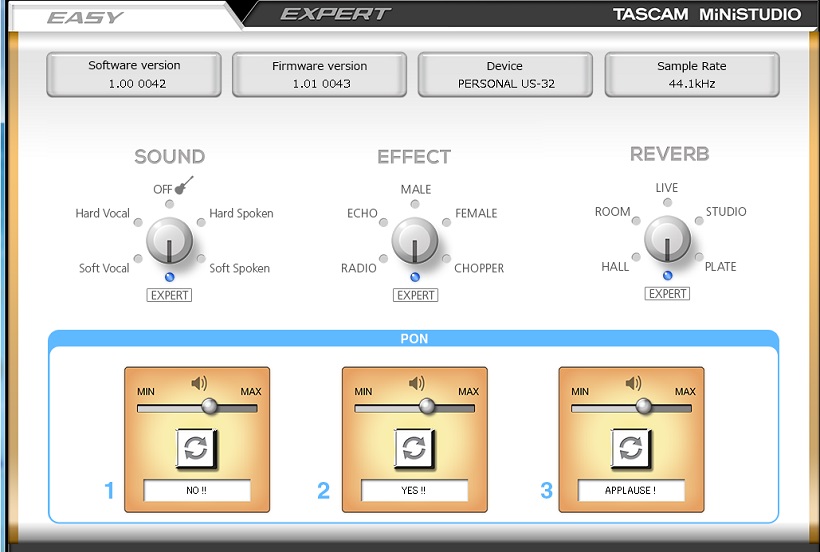Click the reload icon for PON 2
This screenshot has width=820, height=552.
[413, 448]
